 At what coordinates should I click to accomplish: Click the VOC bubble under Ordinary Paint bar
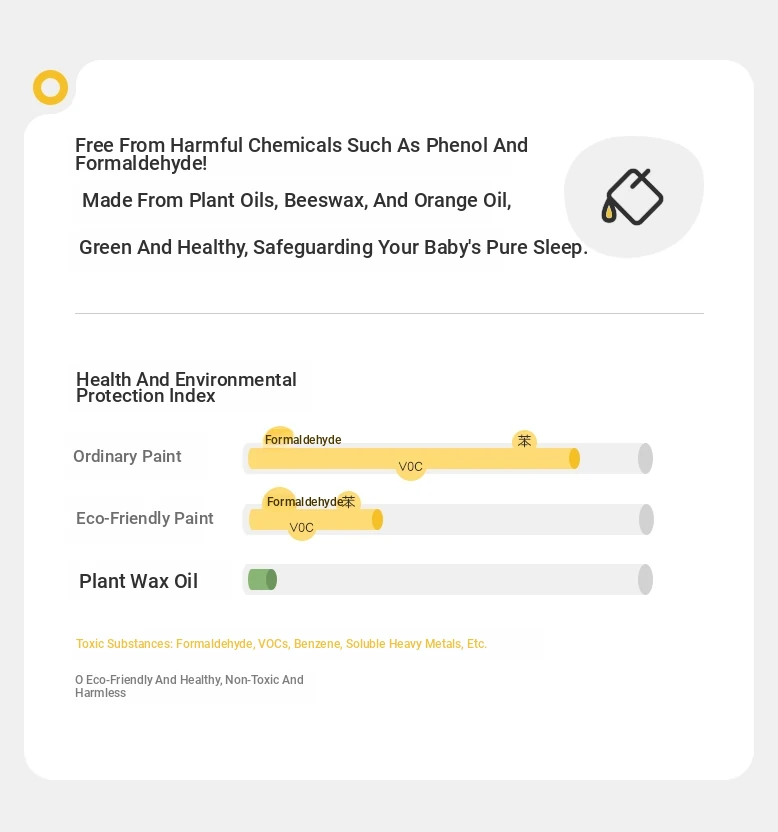tap(411, 466)
